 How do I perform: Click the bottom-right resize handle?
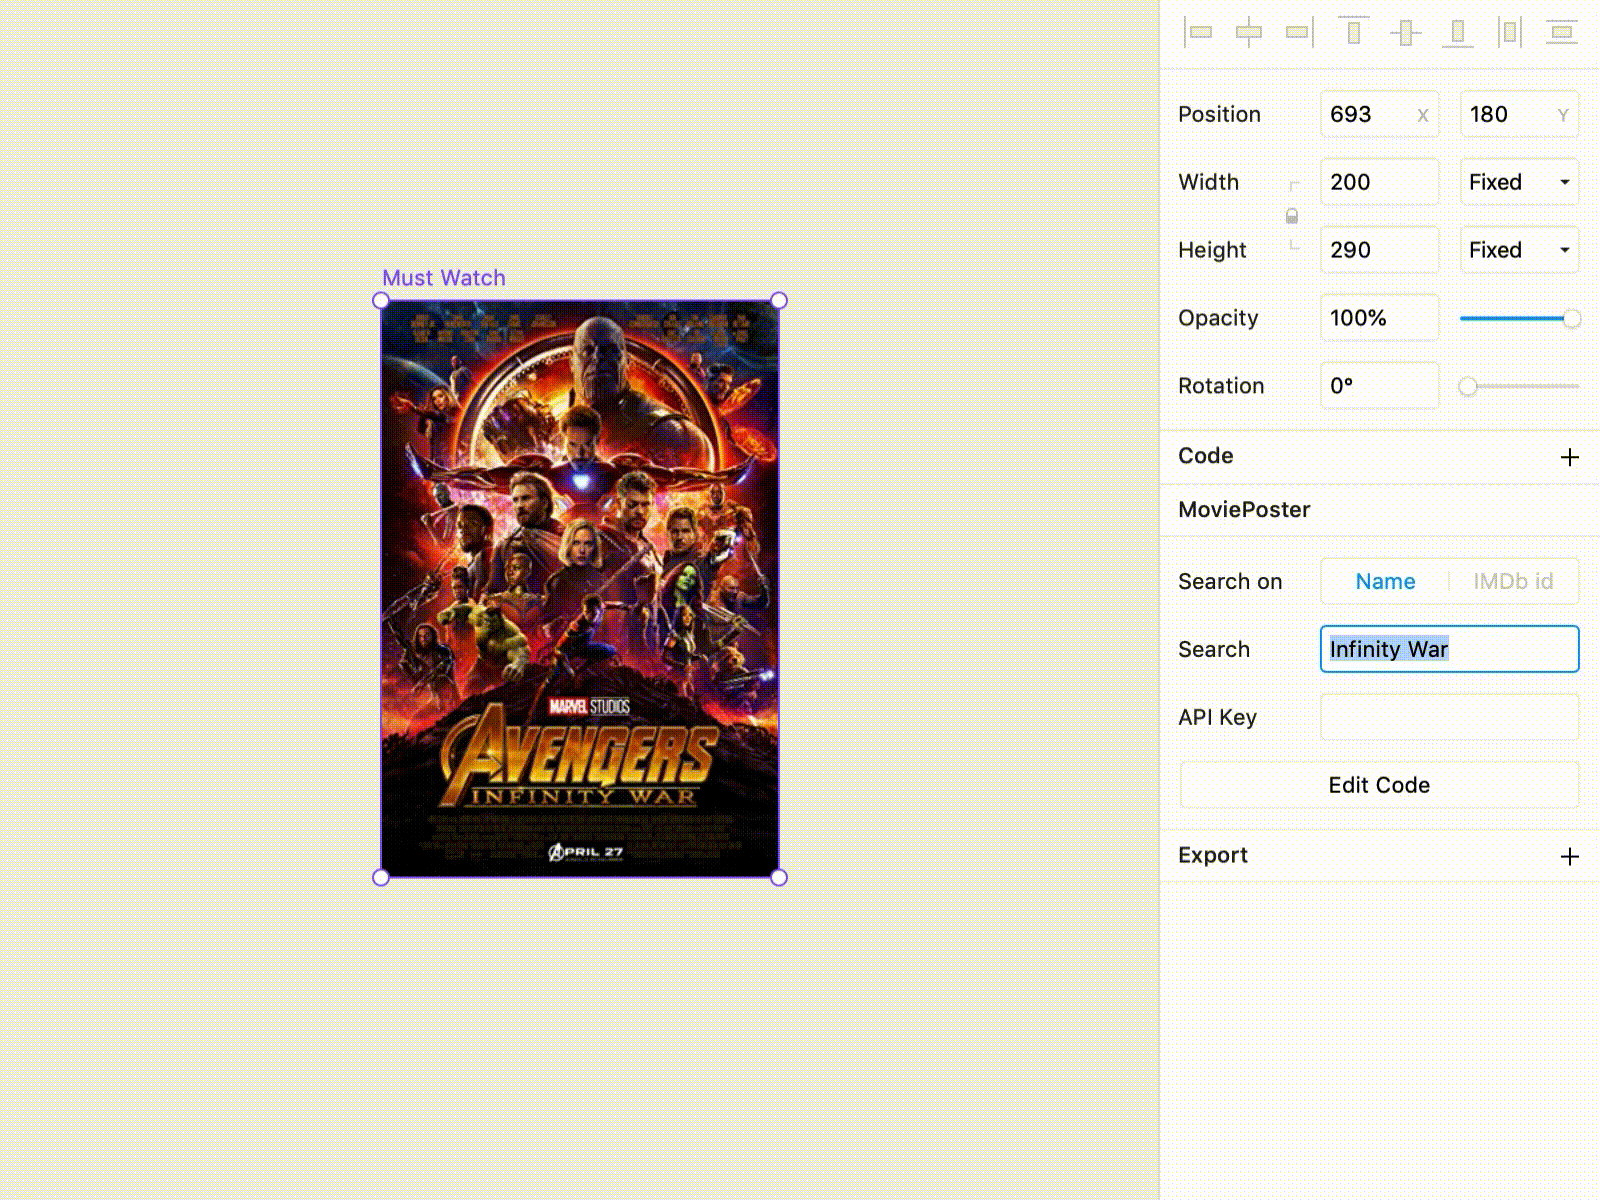point(779,878)
